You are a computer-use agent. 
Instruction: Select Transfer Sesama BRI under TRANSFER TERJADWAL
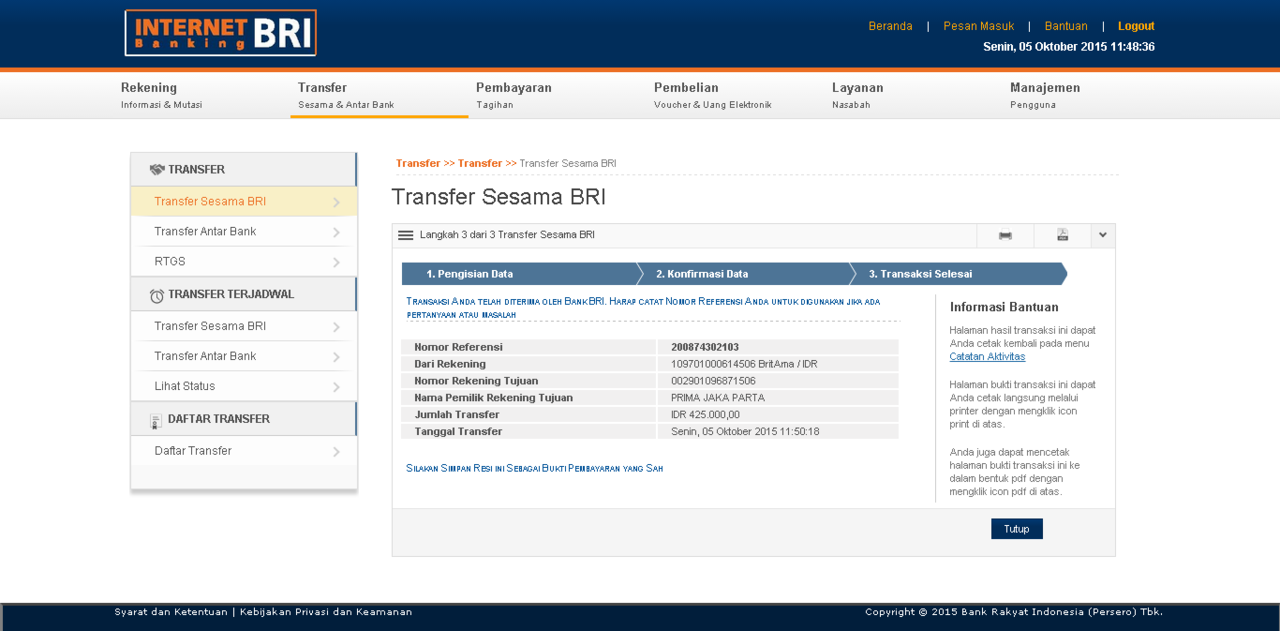[243, 326]
